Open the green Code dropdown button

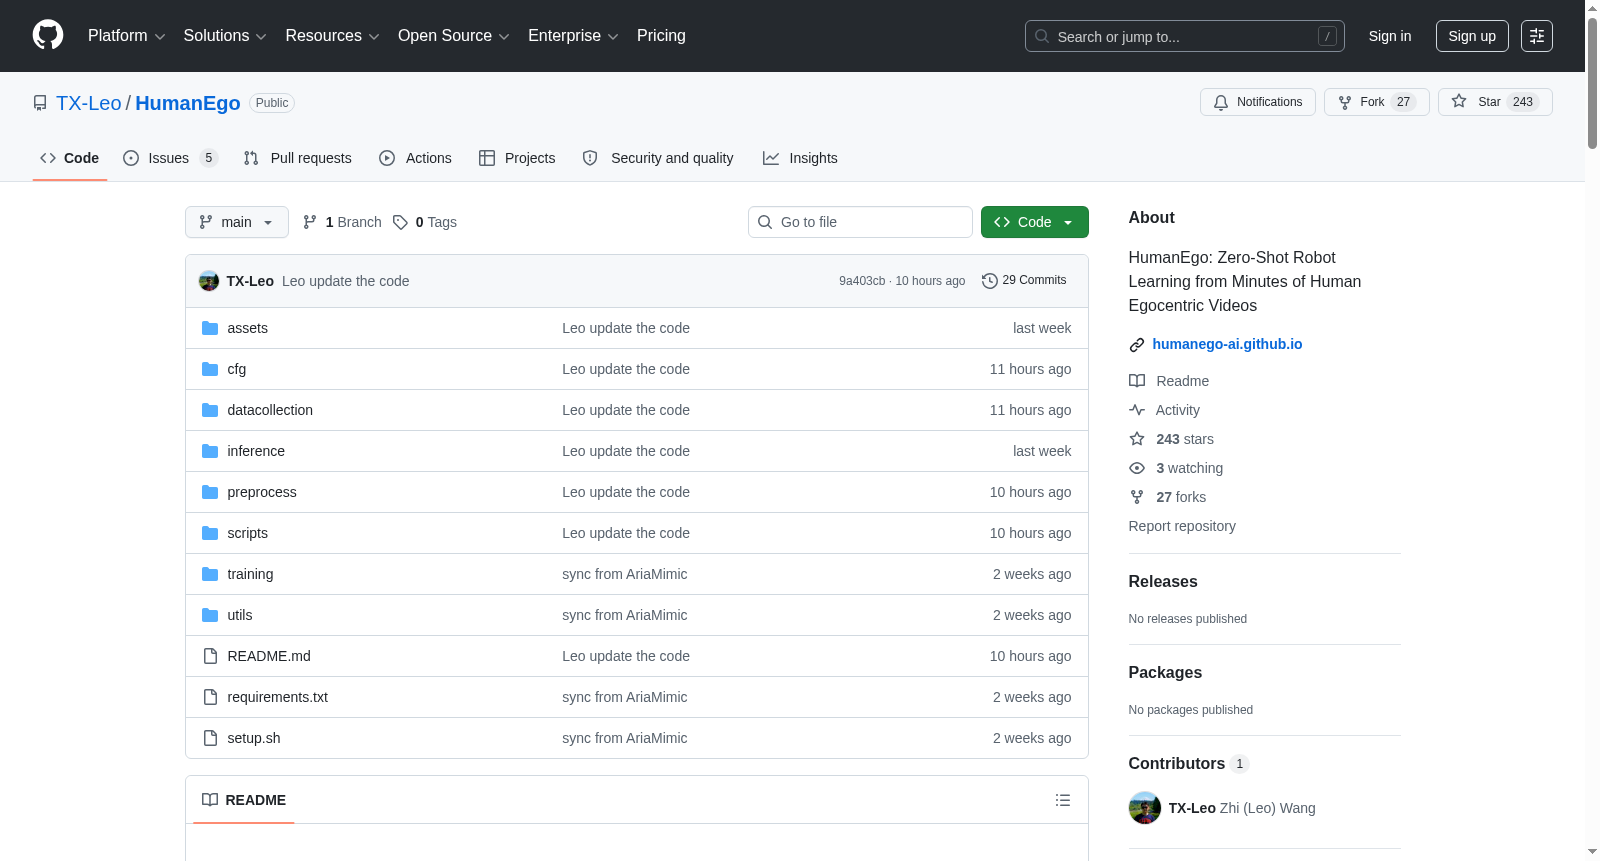(1035, 222)
